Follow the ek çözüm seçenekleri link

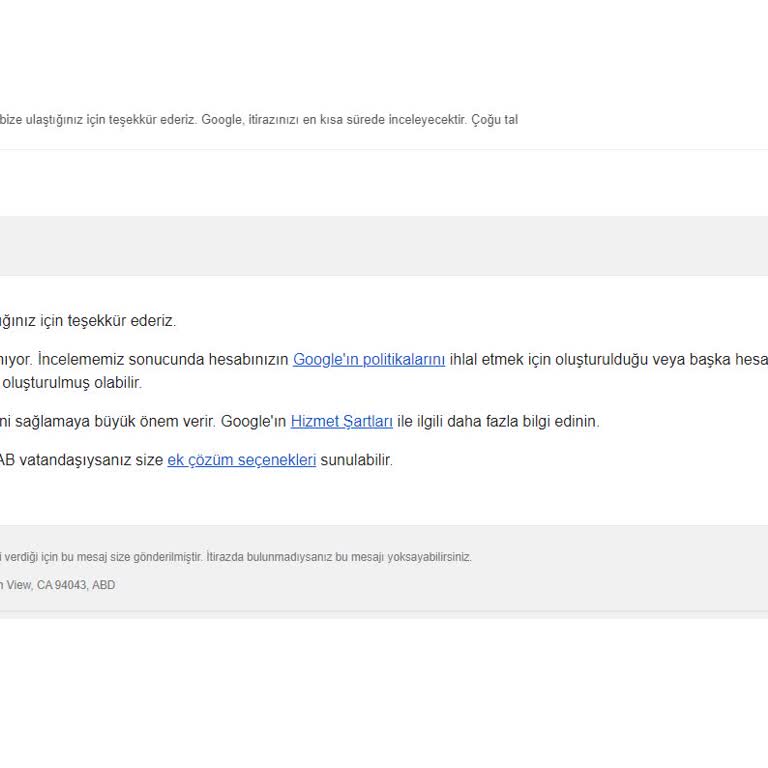point(241,460)
